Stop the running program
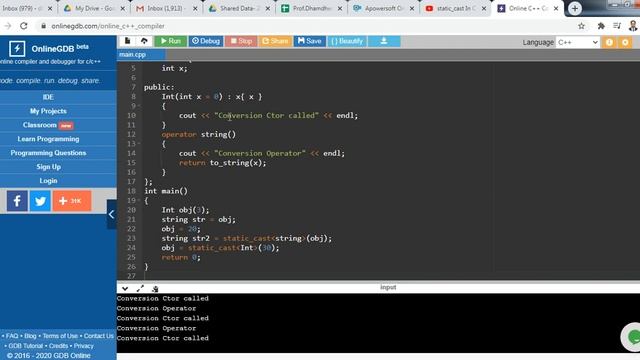The width and height of the screenshot is (640, 360). pyautogui.click(x=241, y=41)
